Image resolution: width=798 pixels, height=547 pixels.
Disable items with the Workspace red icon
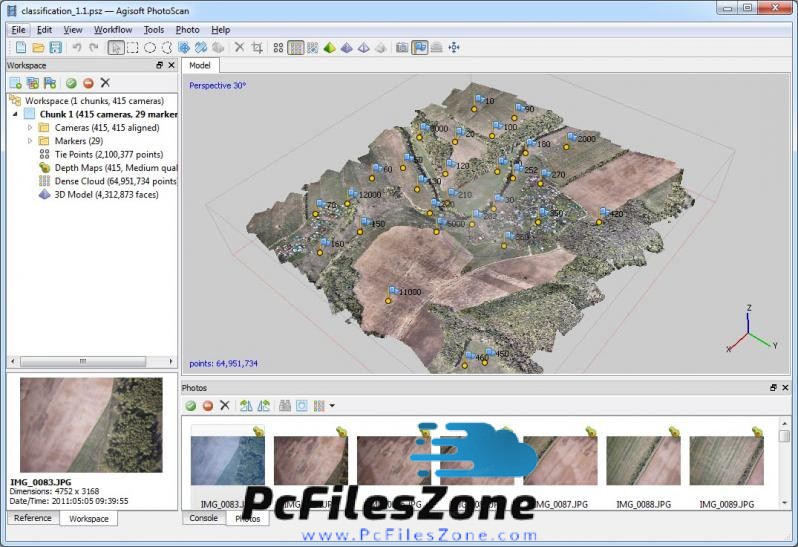(x=89, y=83)
